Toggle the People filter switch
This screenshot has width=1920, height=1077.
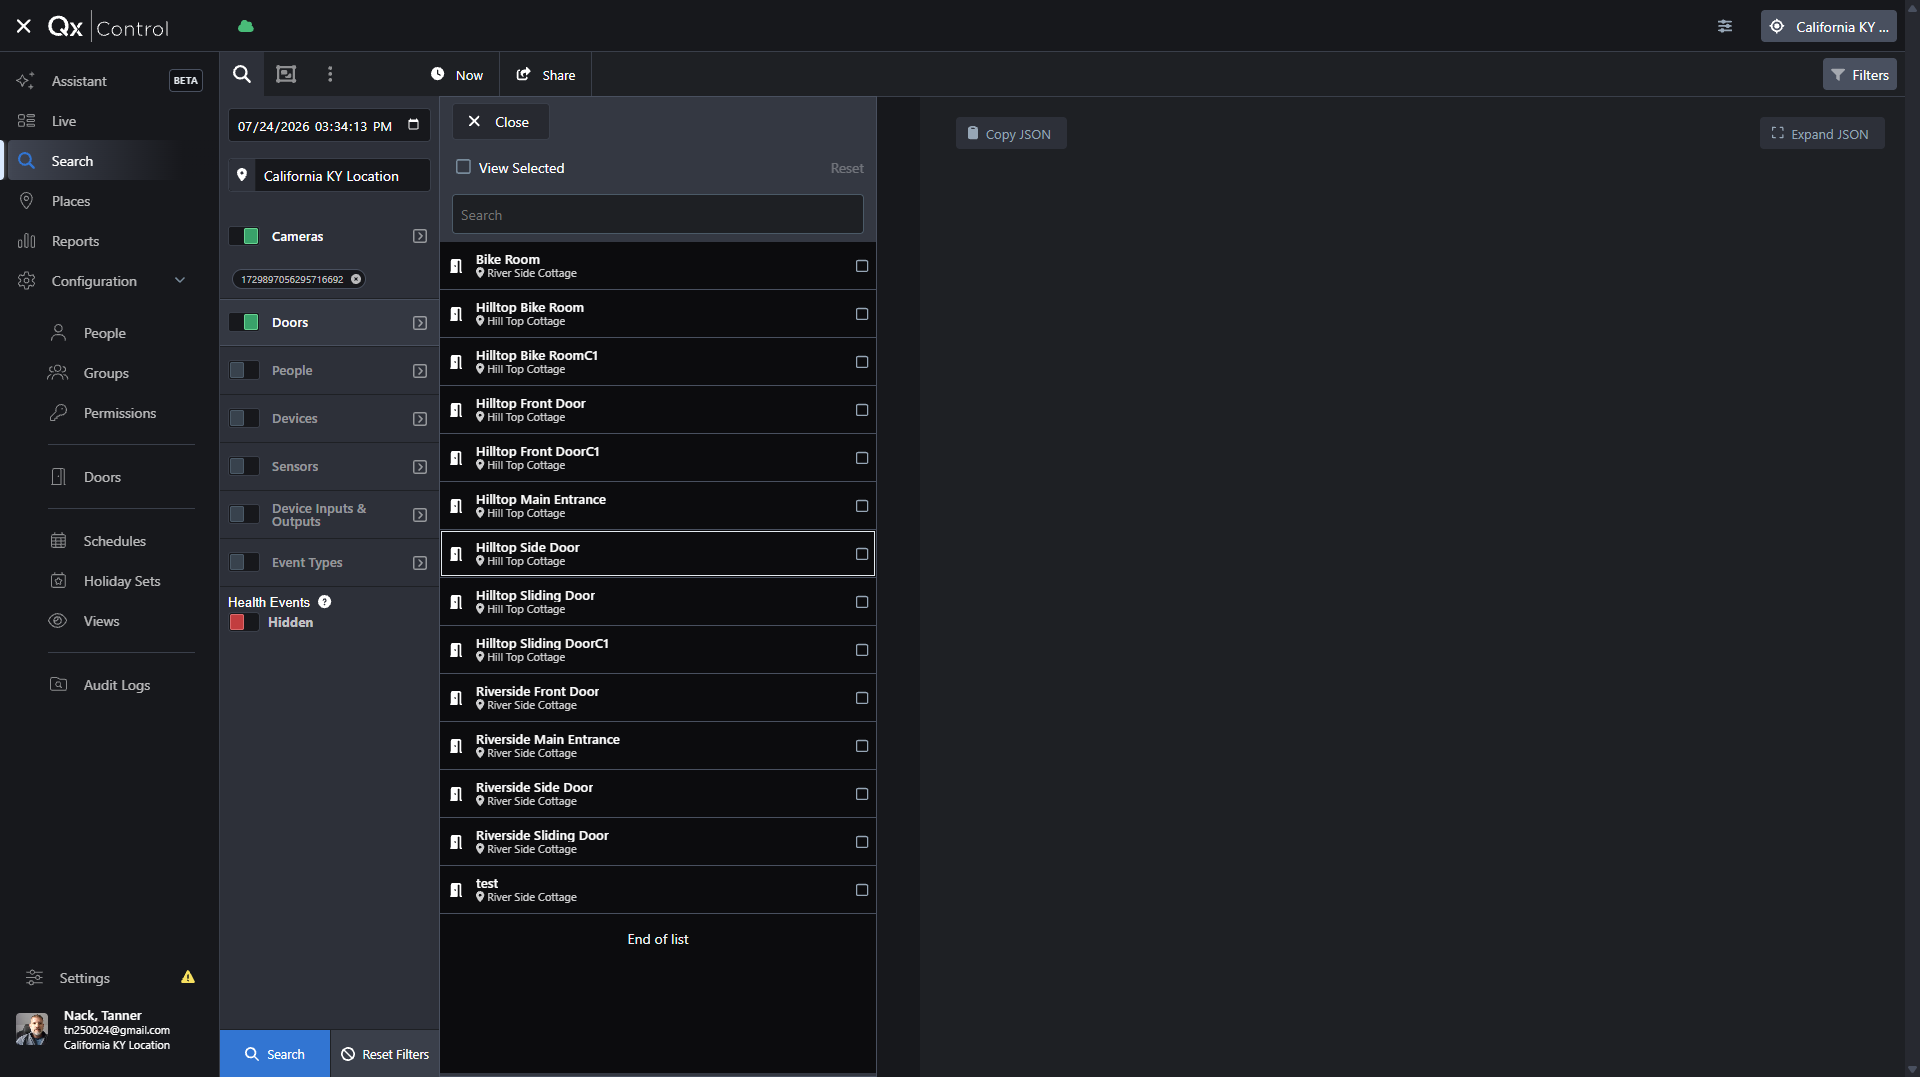[244, 370]
